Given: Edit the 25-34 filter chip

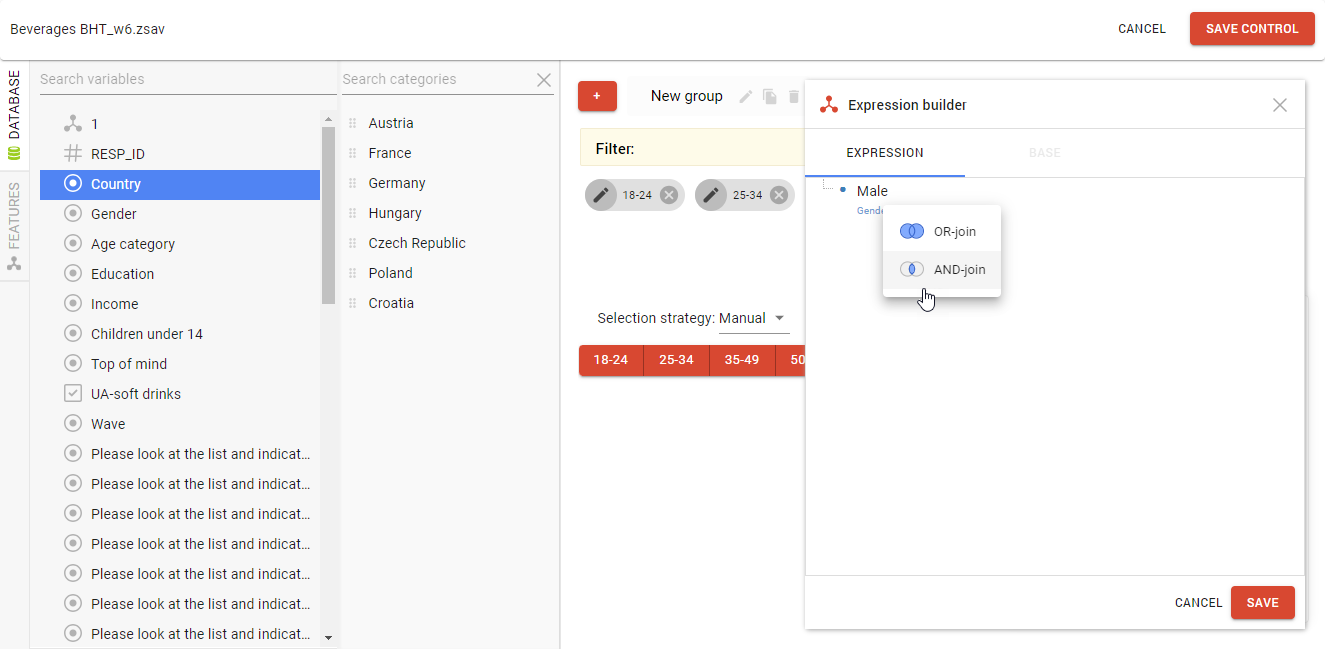Looking at the screenshot, I should [711, 195].
